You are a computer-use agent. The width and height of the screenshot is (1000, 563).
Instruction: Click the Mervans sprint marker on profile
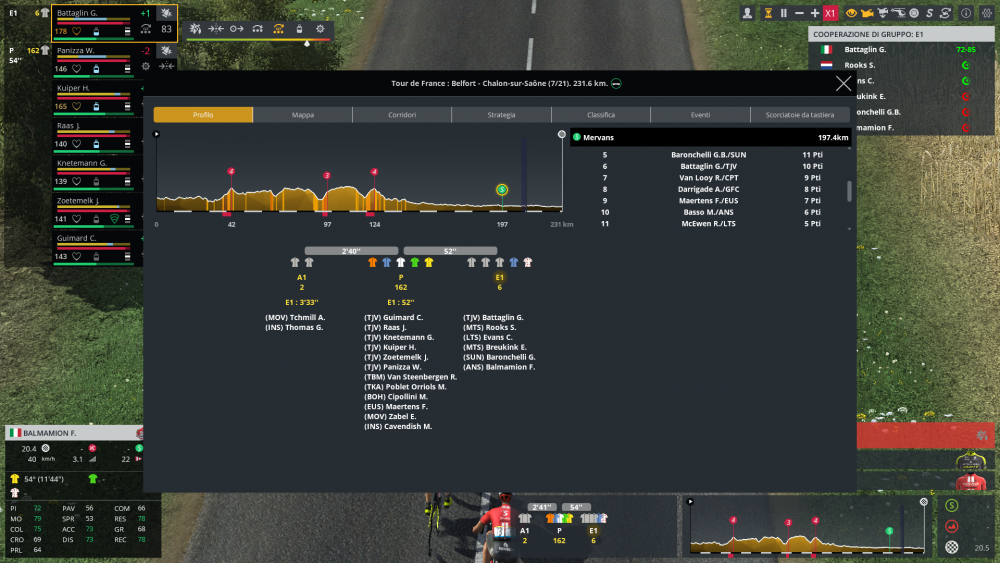[502, 189]
